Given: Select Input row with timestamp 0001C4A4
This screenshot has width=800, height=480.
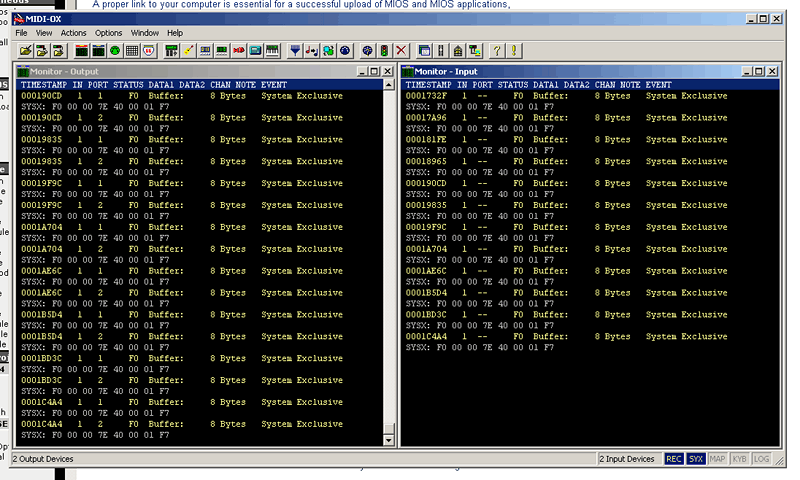Looking at the screenshot, I should [591, 337].
